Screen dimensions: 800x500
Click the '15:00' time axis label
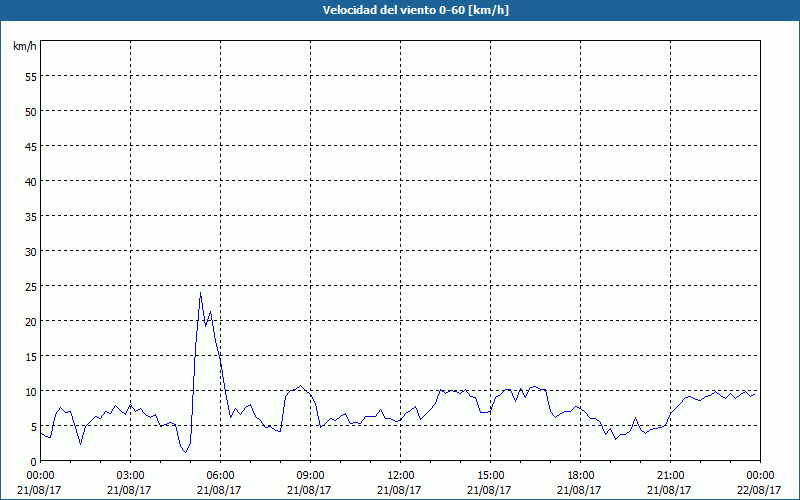490,476
